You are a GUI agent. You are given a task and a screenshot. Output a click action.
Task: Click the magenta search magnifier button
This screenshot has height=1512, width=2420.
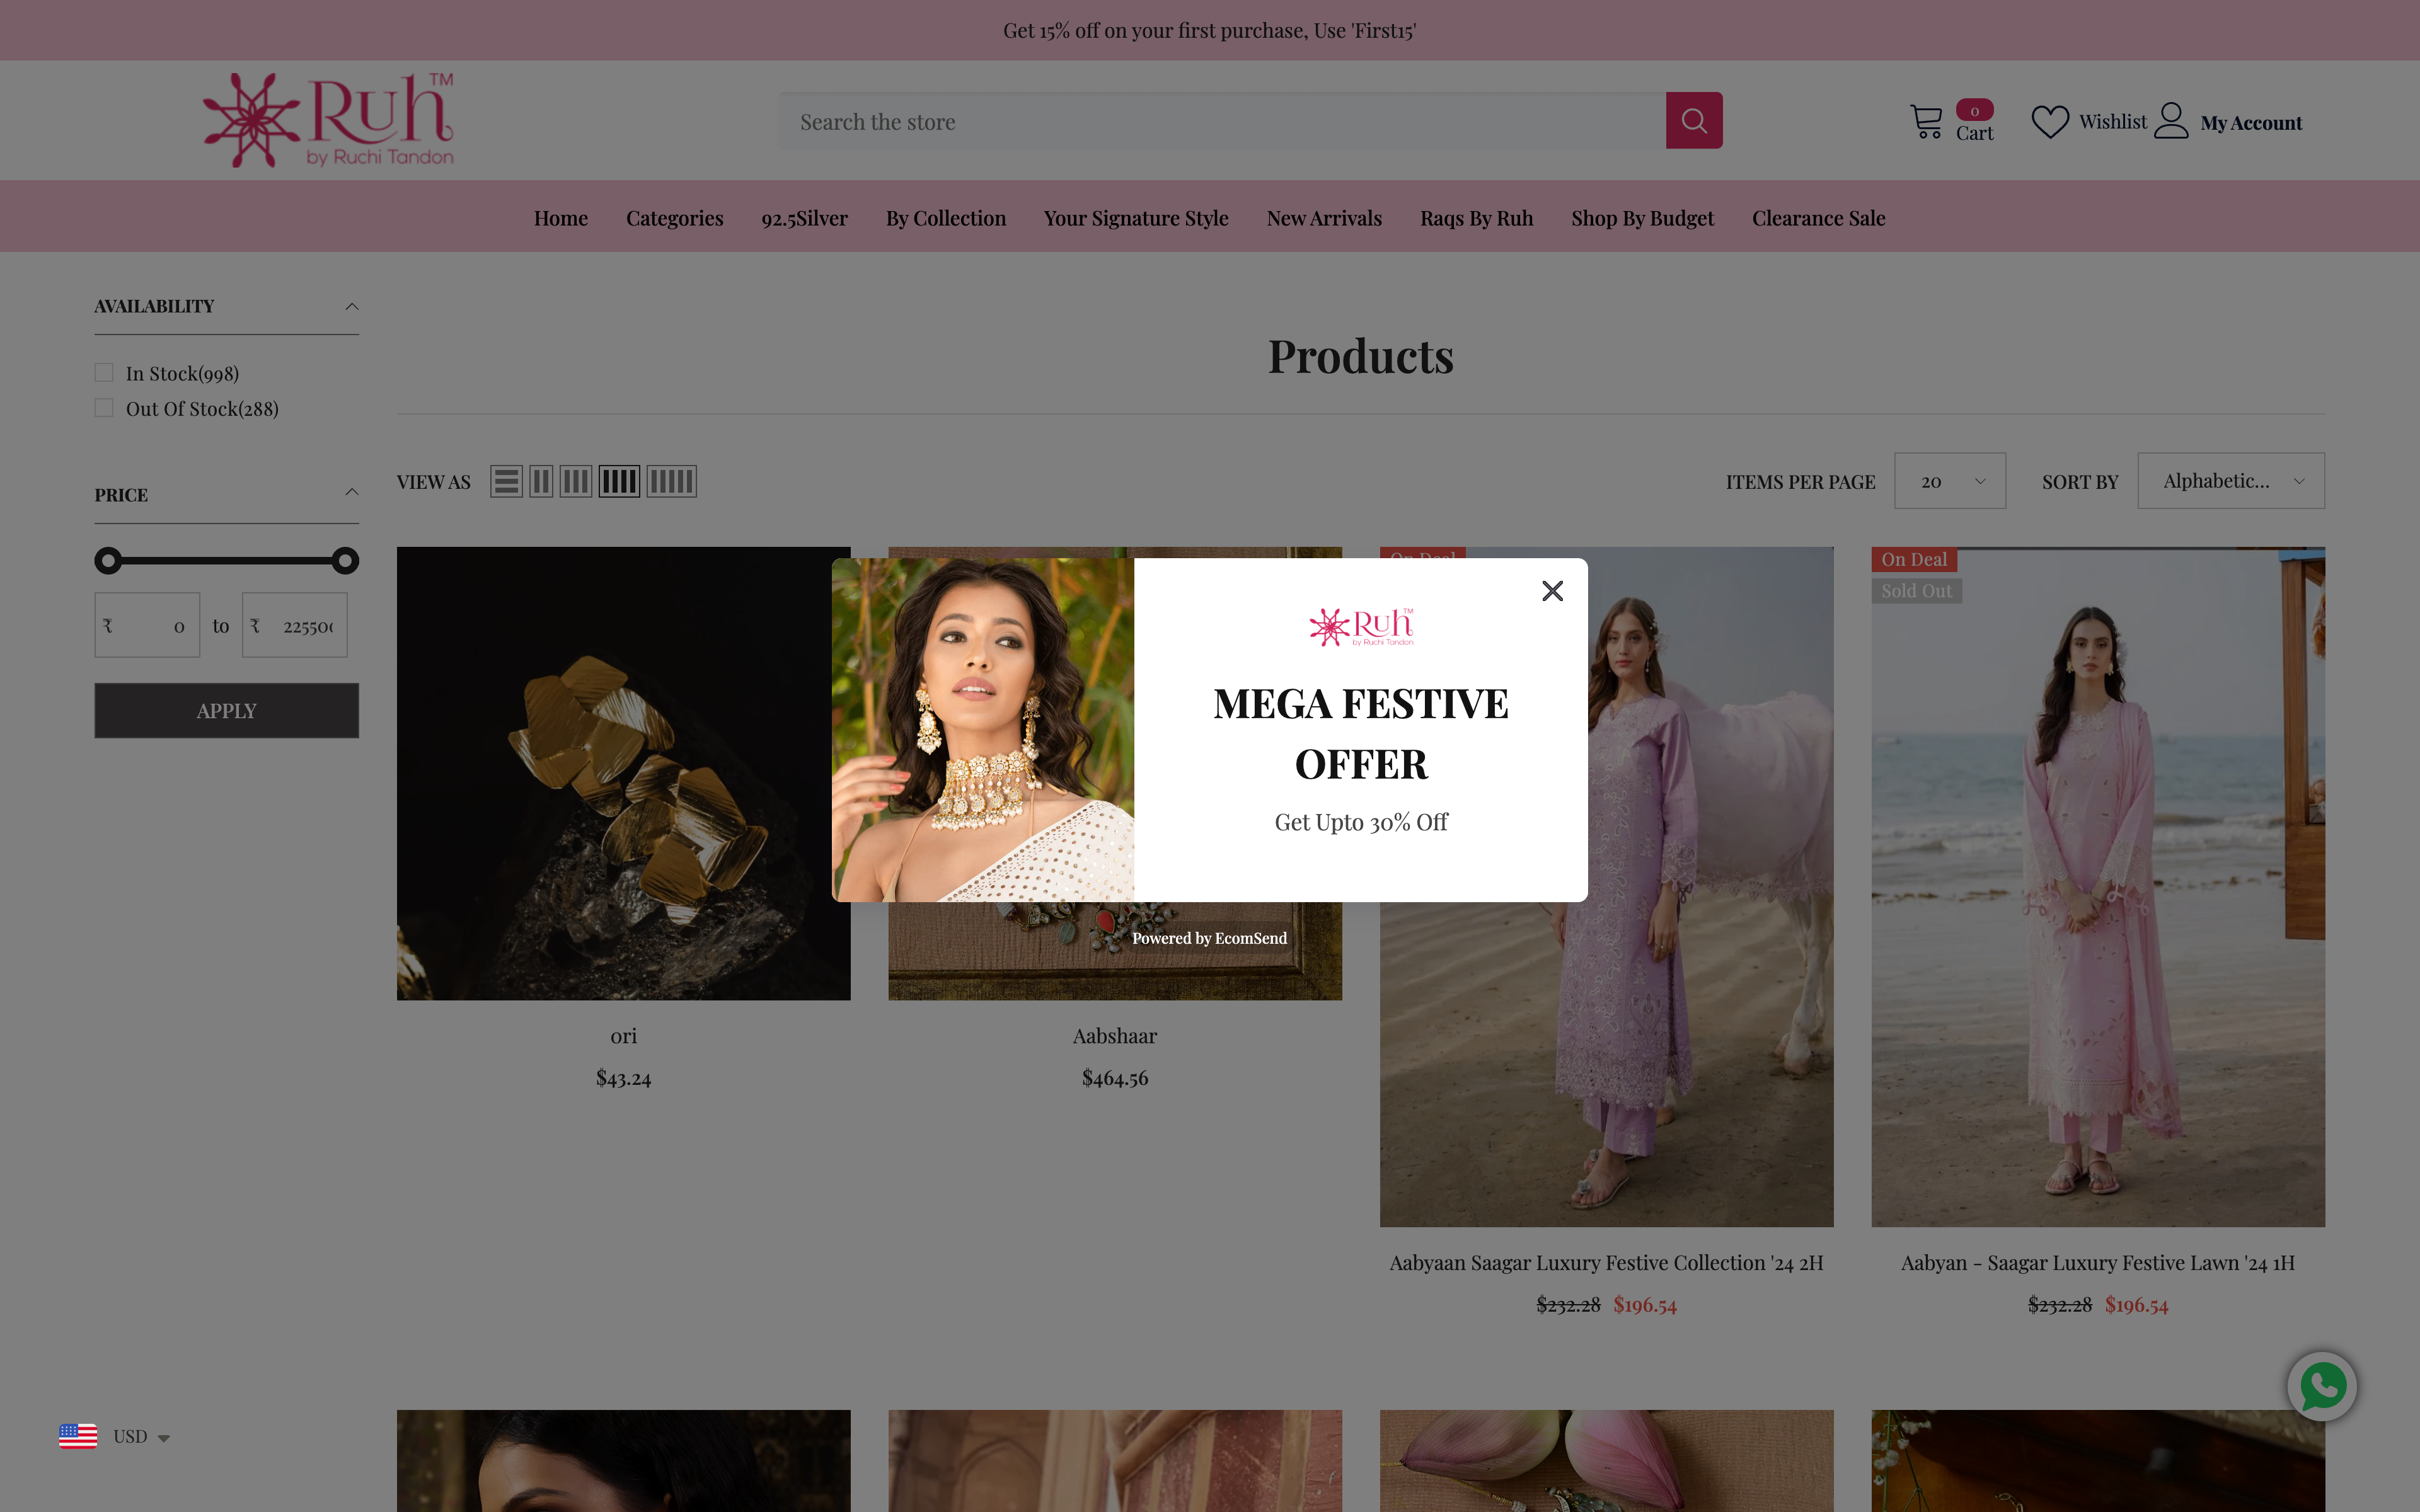[x=1693, y=121]
